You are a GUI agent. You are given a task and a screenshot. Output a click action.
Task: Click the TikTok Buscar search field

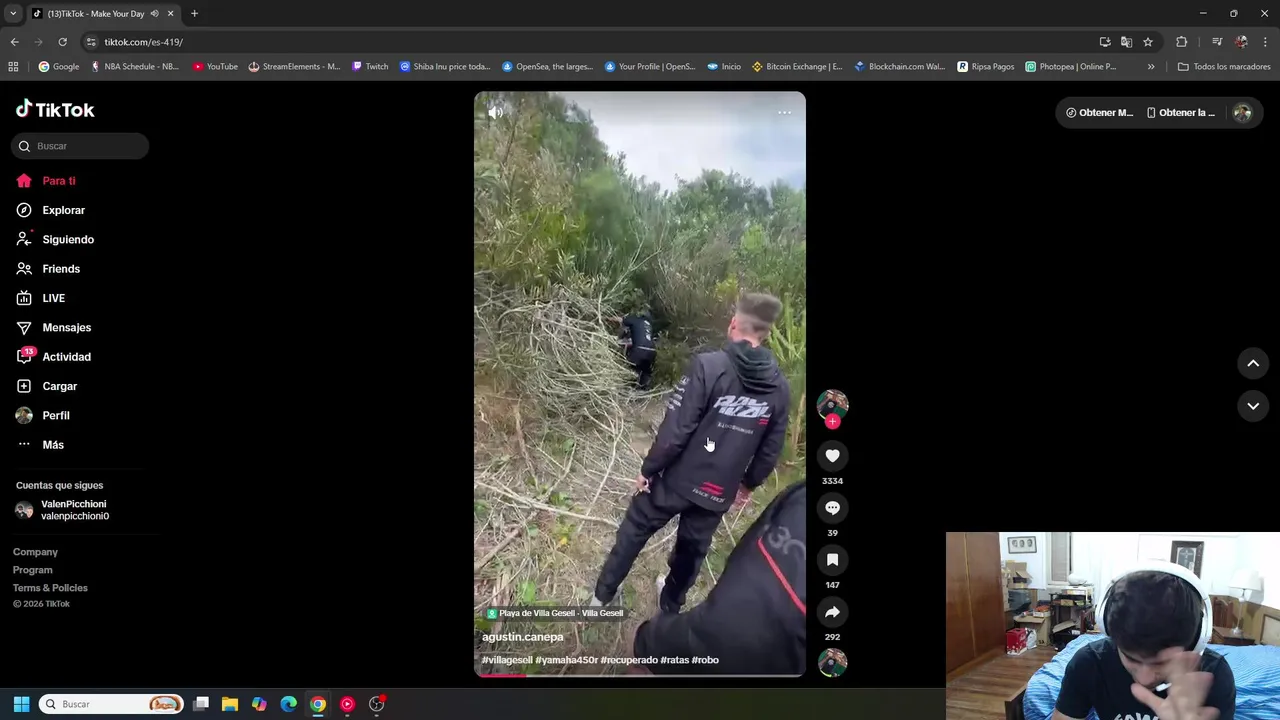[x=81, y=146]
